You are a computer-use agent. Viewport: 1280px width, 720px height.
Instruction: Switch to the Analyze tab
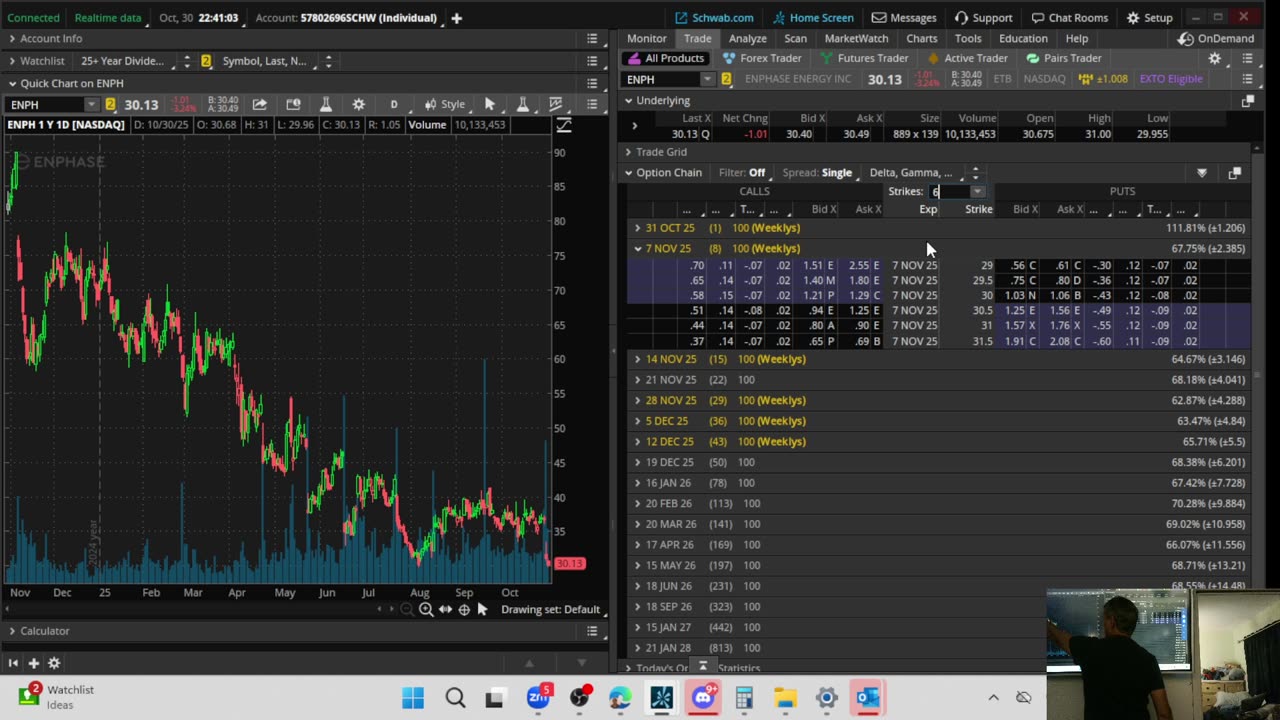pos(747,39)
